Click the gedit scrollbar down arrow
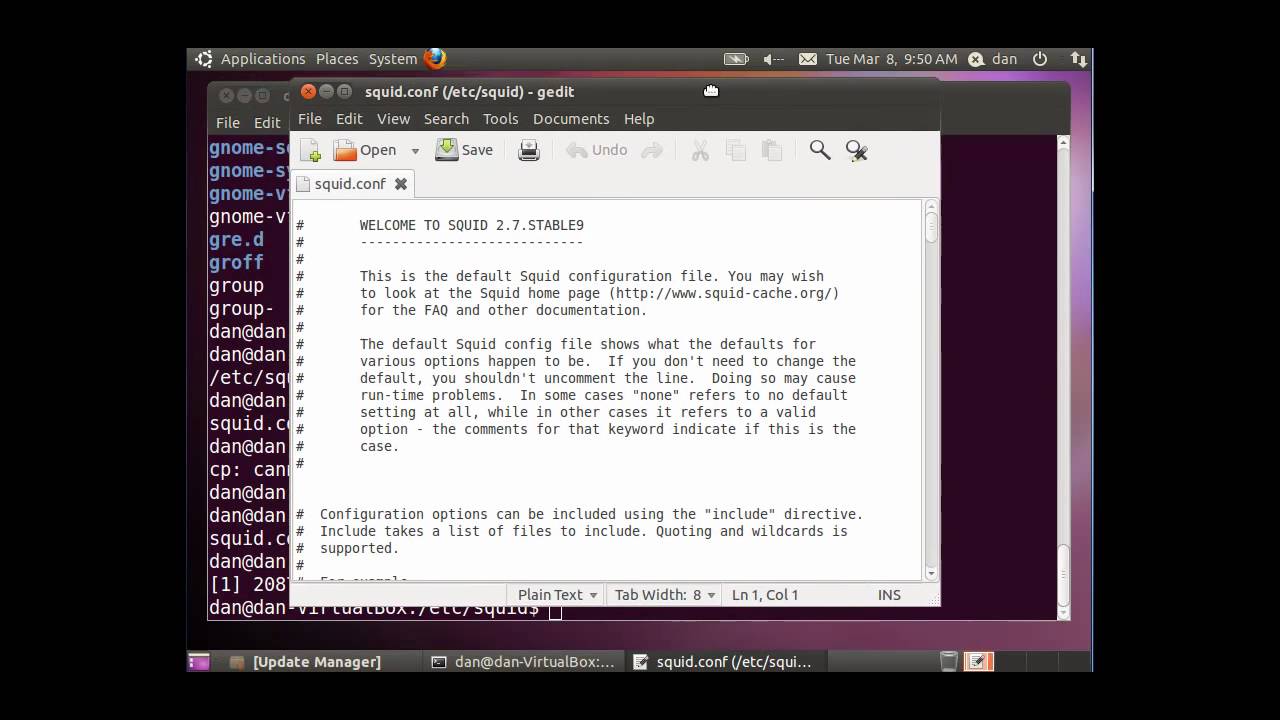Image resolution: width=1280 pixels, height=720 pixels. tap(931, 573)
